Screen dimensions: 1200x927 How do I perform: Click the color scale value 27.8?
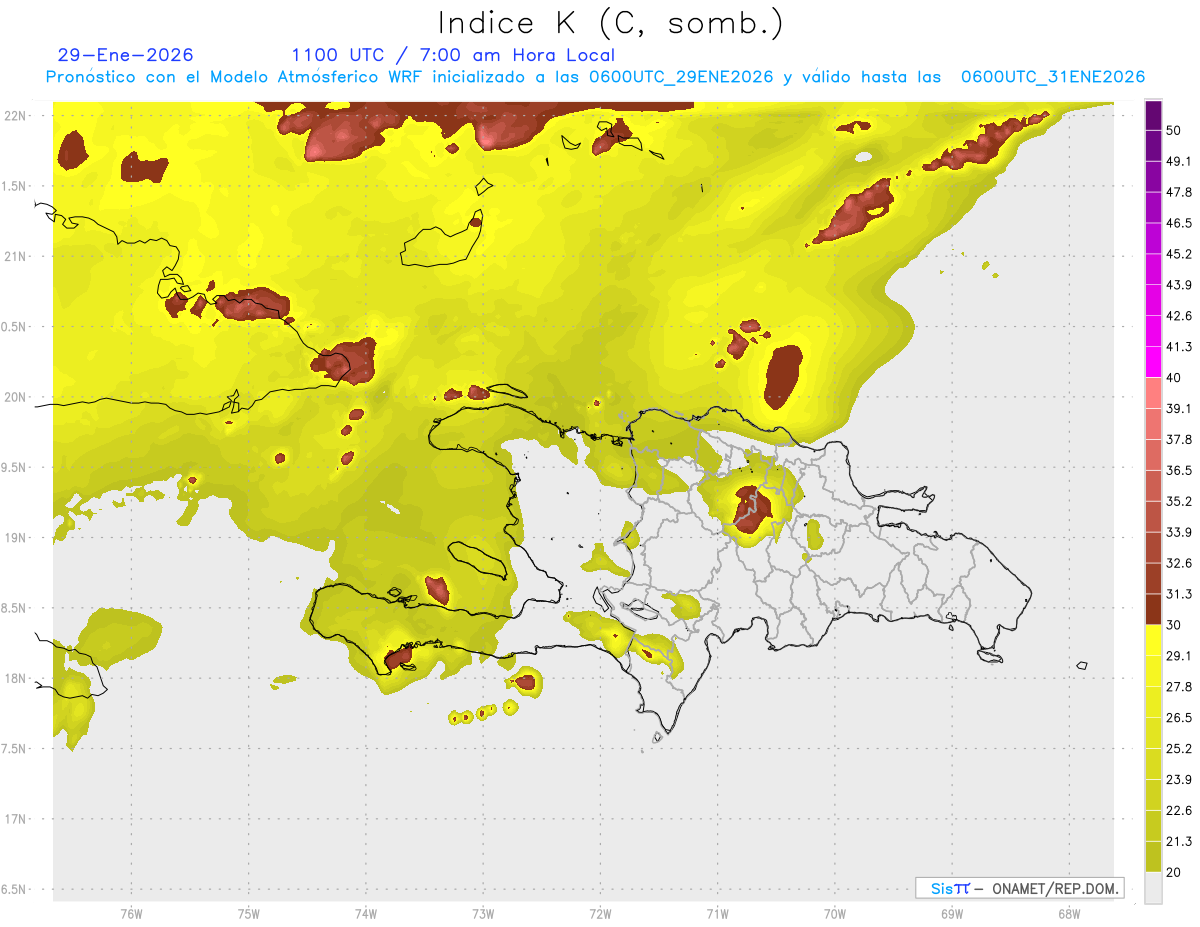click(1179, 687)
